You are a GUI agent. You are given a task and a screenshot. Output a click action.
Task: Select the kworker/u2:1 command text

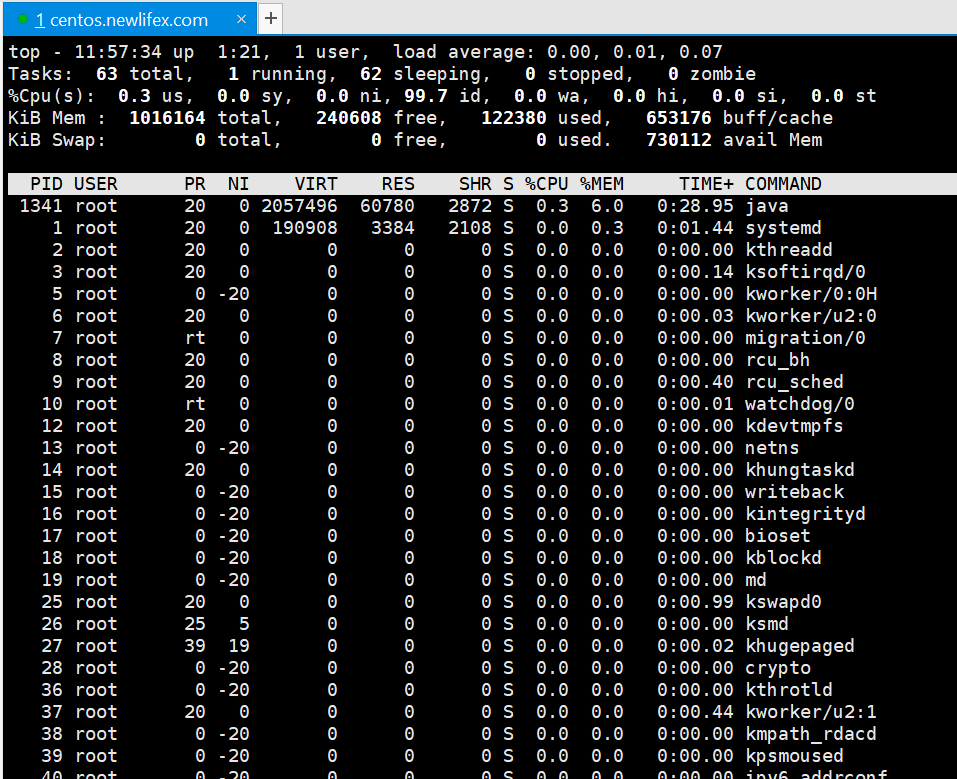[x=811, y=711]
